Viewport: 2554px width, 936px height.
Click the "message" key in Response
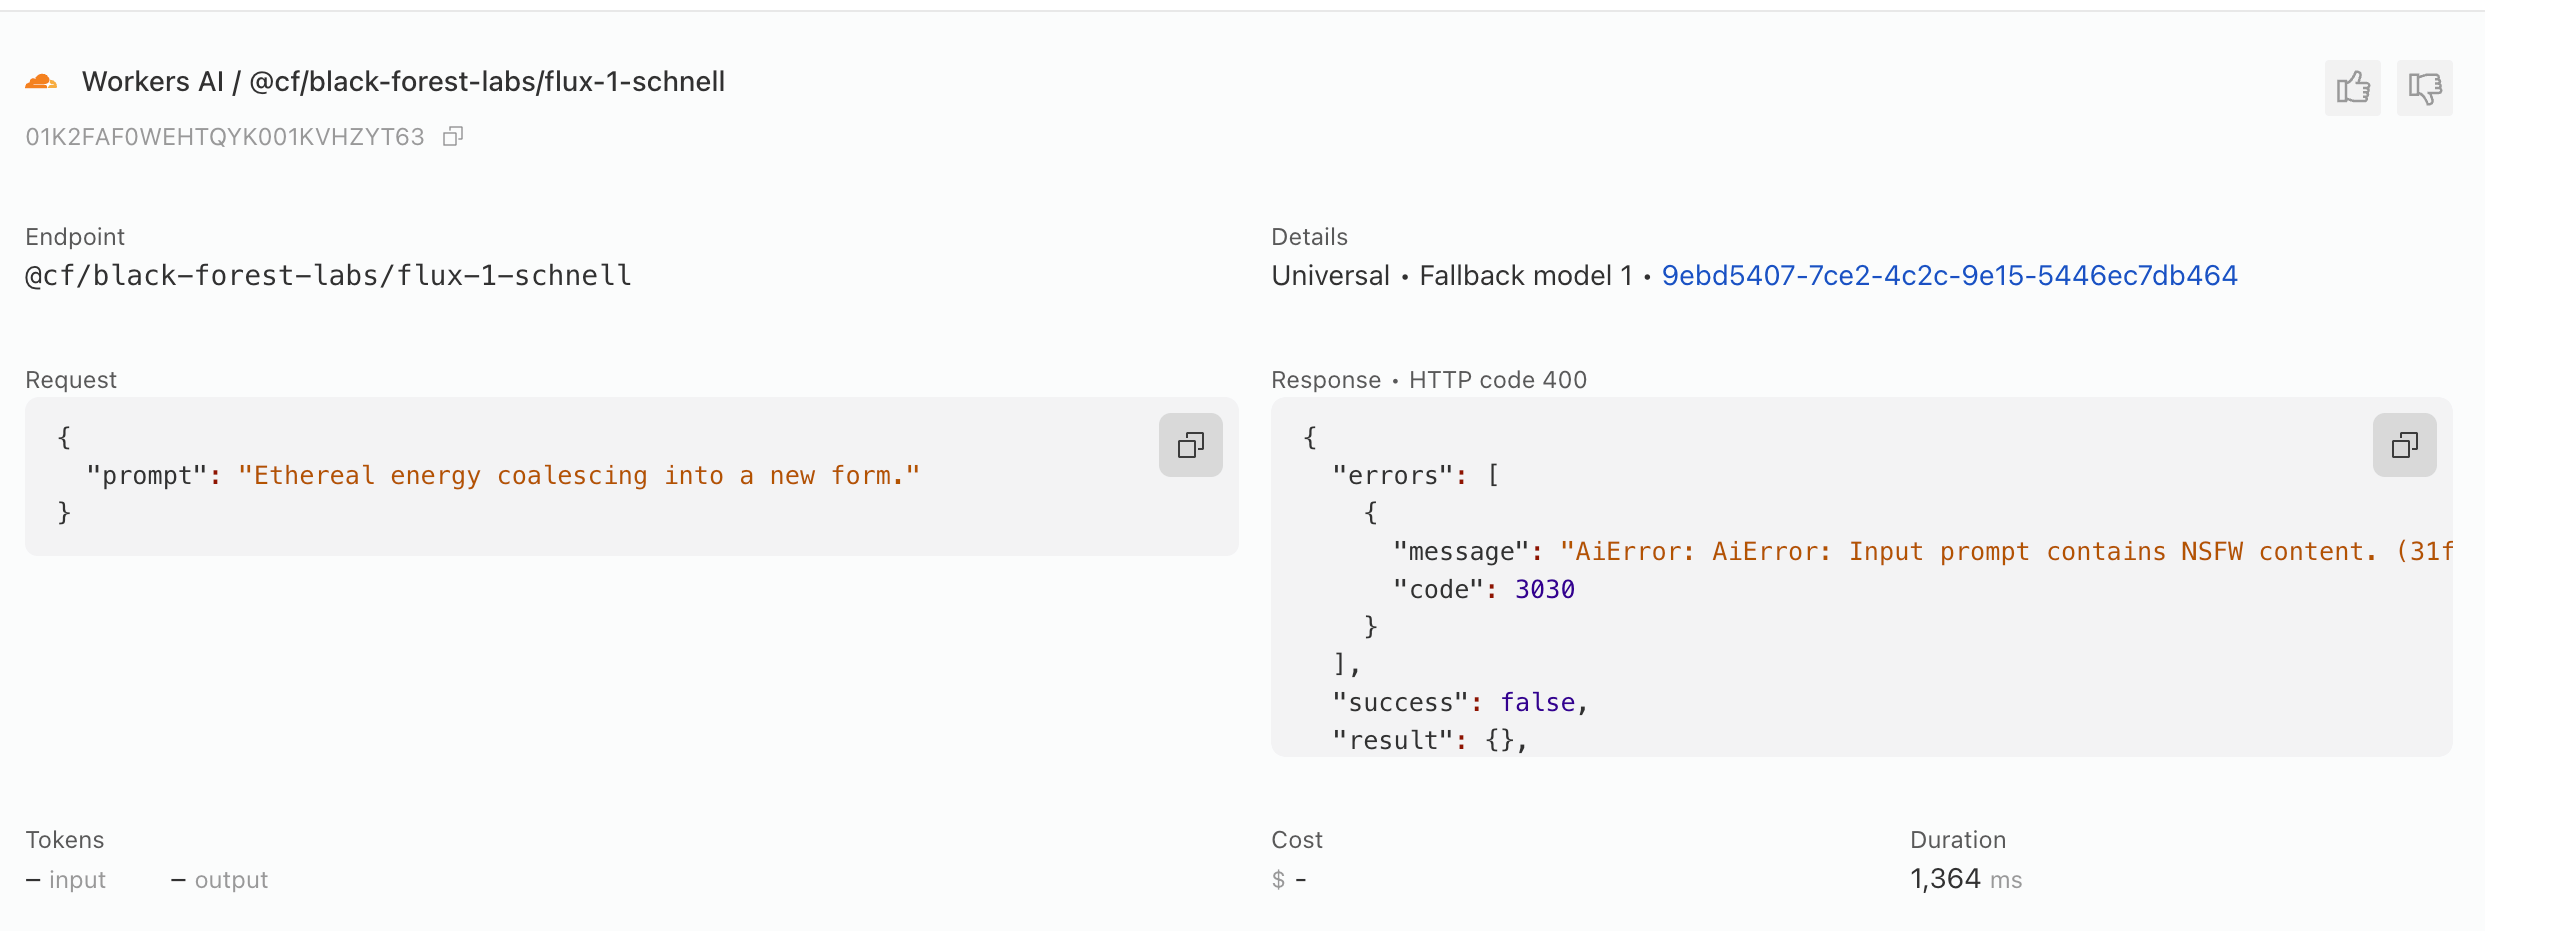1460,552
